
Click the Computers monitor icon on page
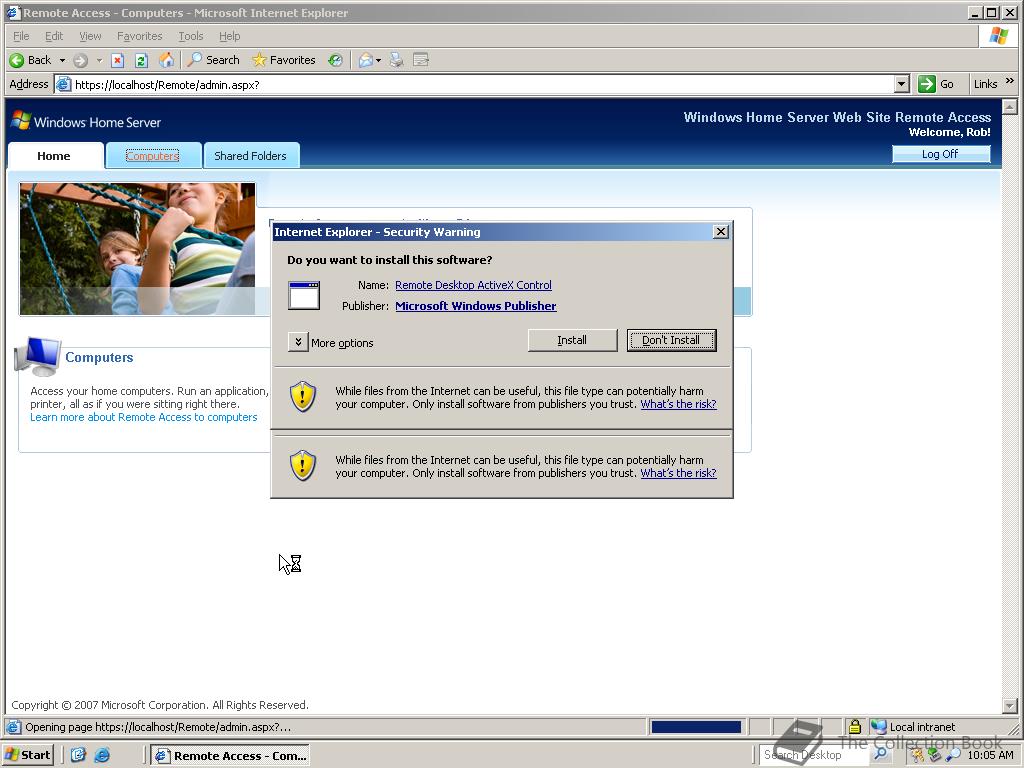pos(38,357)
